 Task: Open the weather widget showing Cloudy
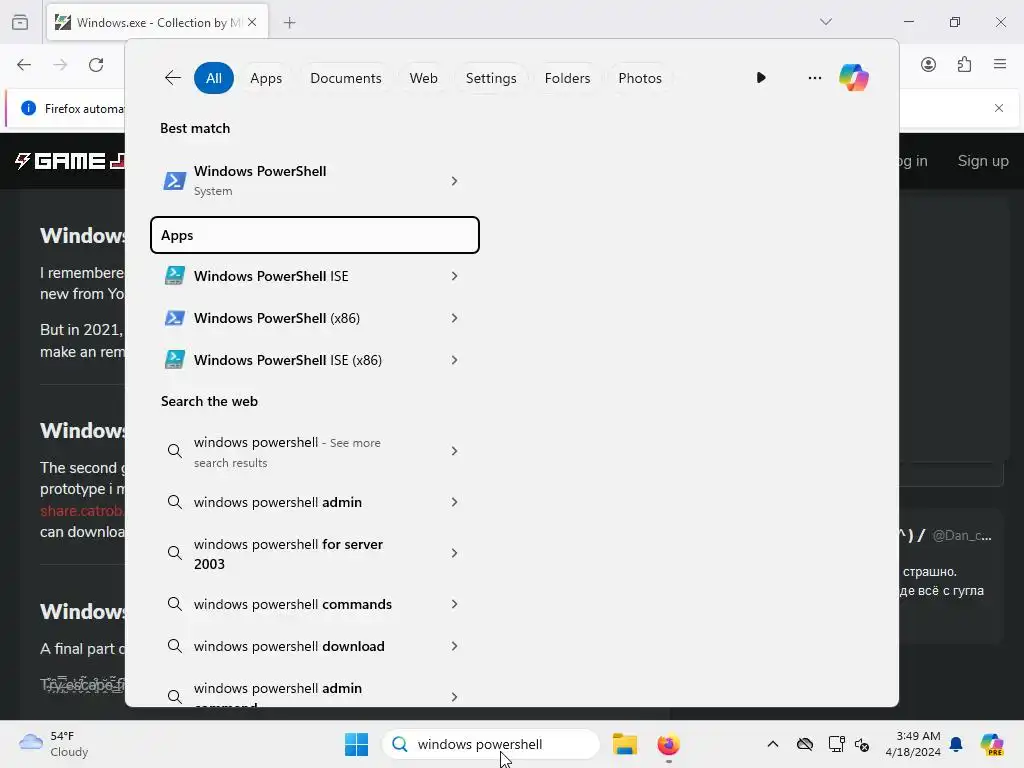click(x=54, y=744)
